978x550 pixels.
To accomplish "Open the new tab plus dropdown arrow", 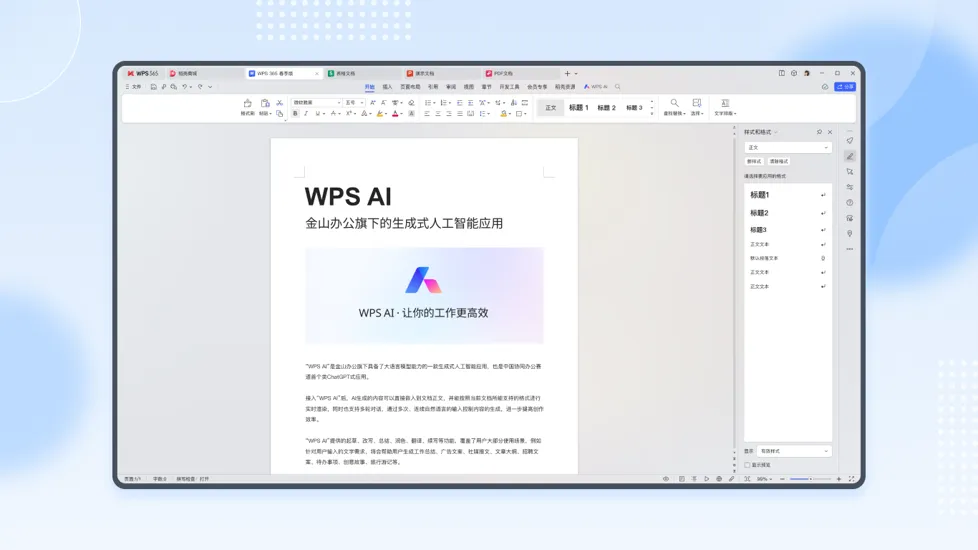I will [576, 74].
